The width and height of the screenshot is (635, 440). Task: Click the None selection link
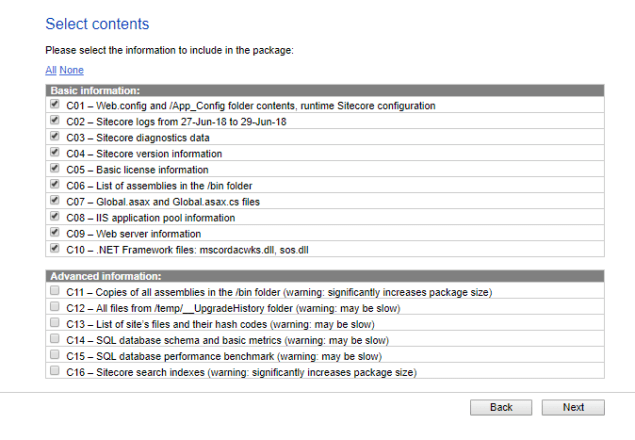(x=71, y=70)
